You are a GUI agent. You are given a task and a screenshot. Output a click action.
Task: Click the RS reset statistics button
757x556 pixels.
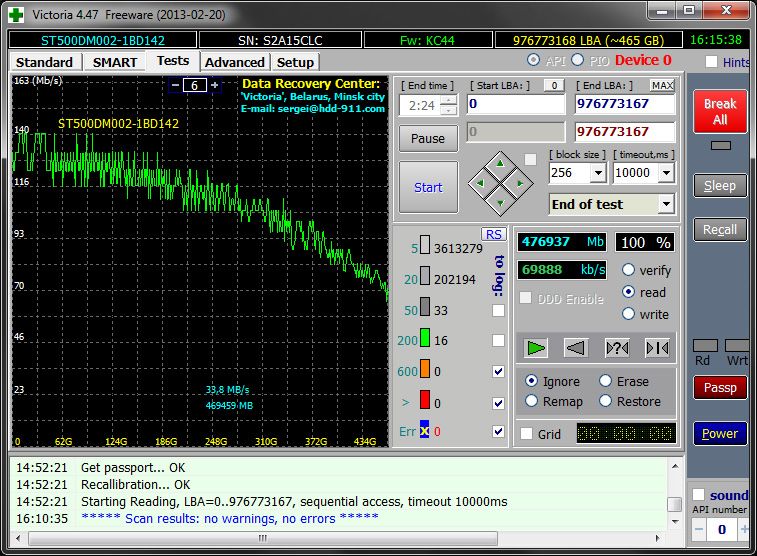pos(493,234)
